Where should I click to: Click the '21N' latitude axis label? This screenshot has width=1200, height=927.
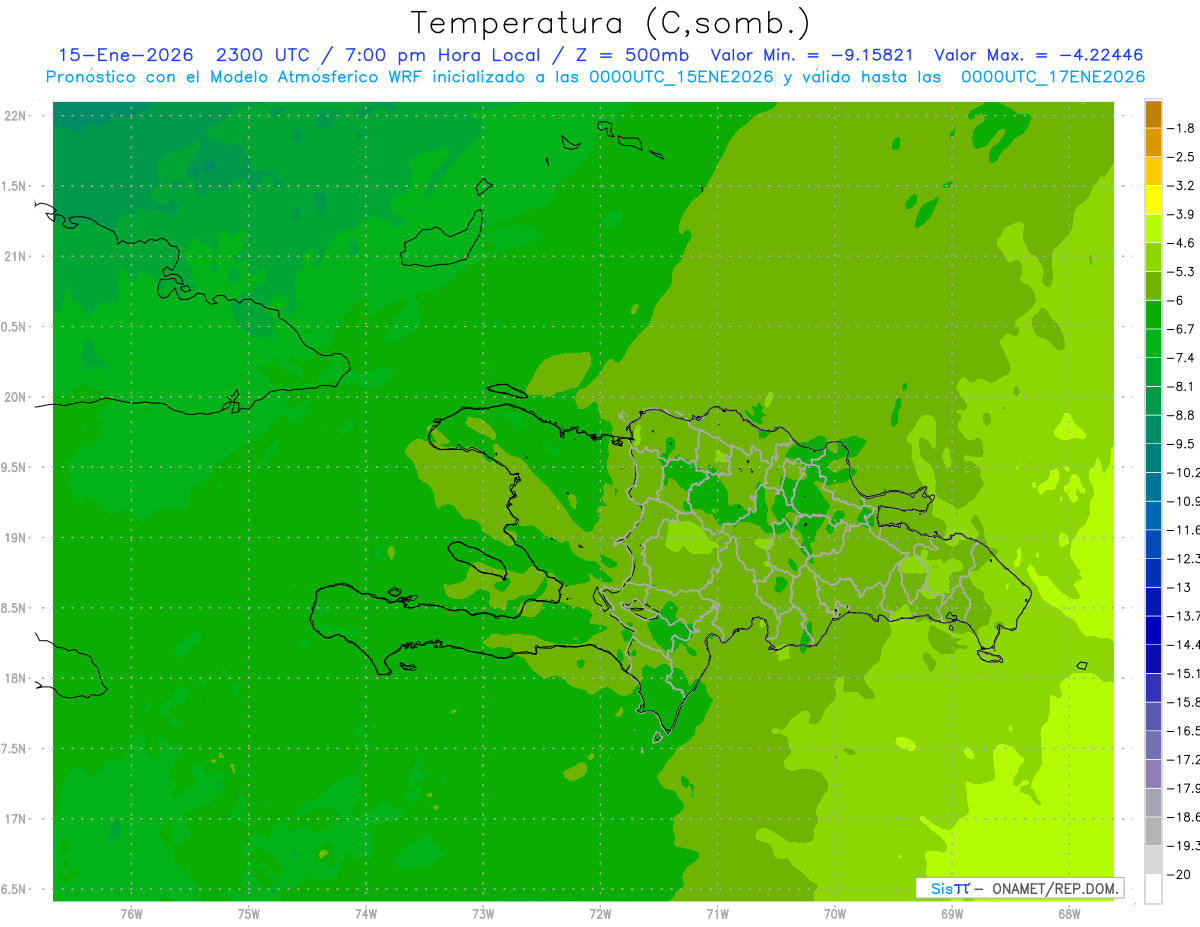[x=14, y=257]
